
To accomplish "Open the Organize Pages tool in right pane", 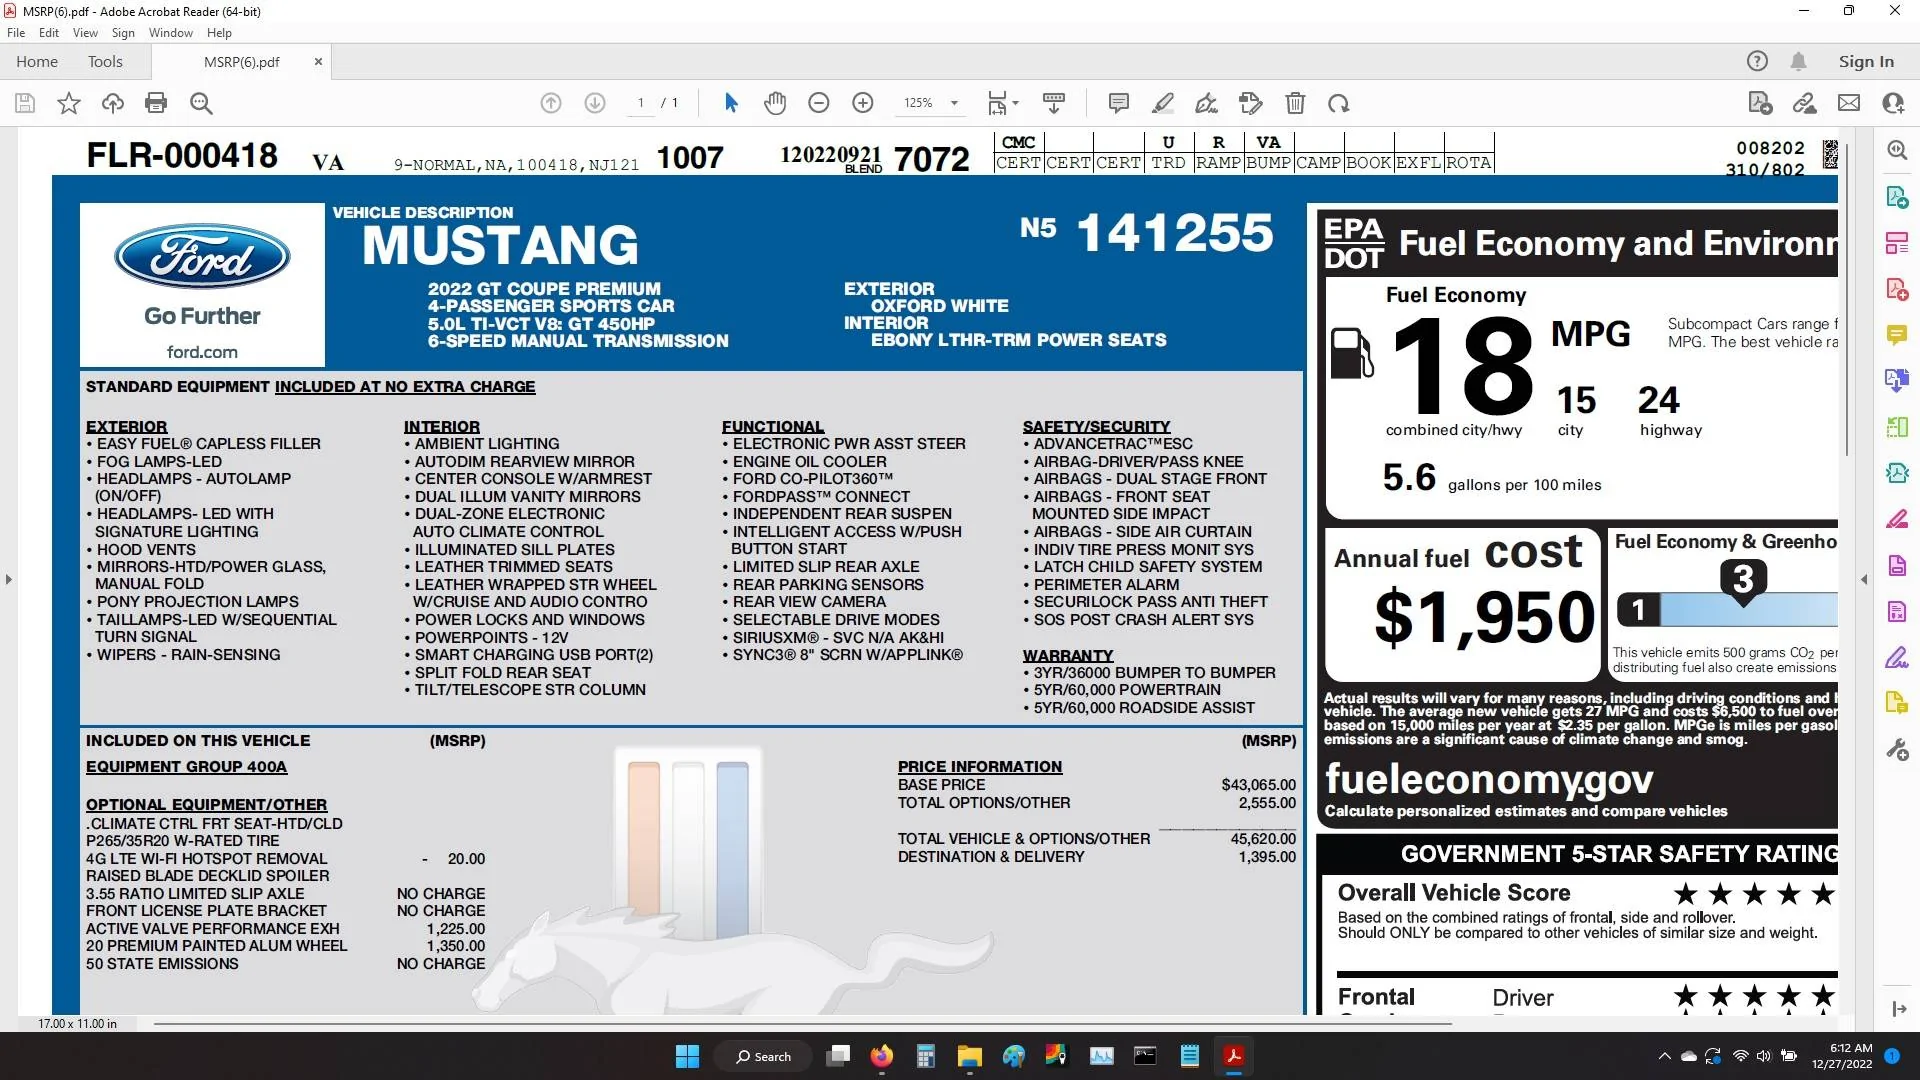I will click(x=1897, y=427).
